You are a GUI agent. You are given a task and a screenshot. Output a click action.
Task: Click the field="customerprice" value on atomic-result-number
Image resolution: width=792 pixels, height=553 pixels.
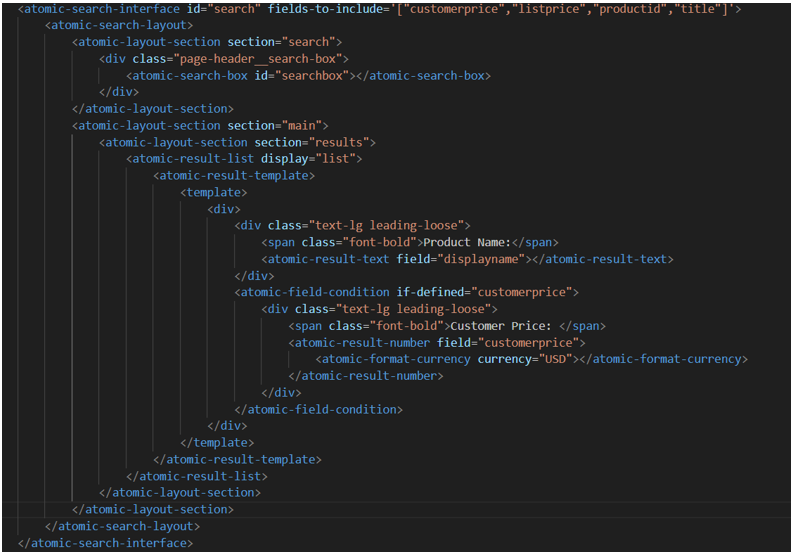tap(528, 343)
